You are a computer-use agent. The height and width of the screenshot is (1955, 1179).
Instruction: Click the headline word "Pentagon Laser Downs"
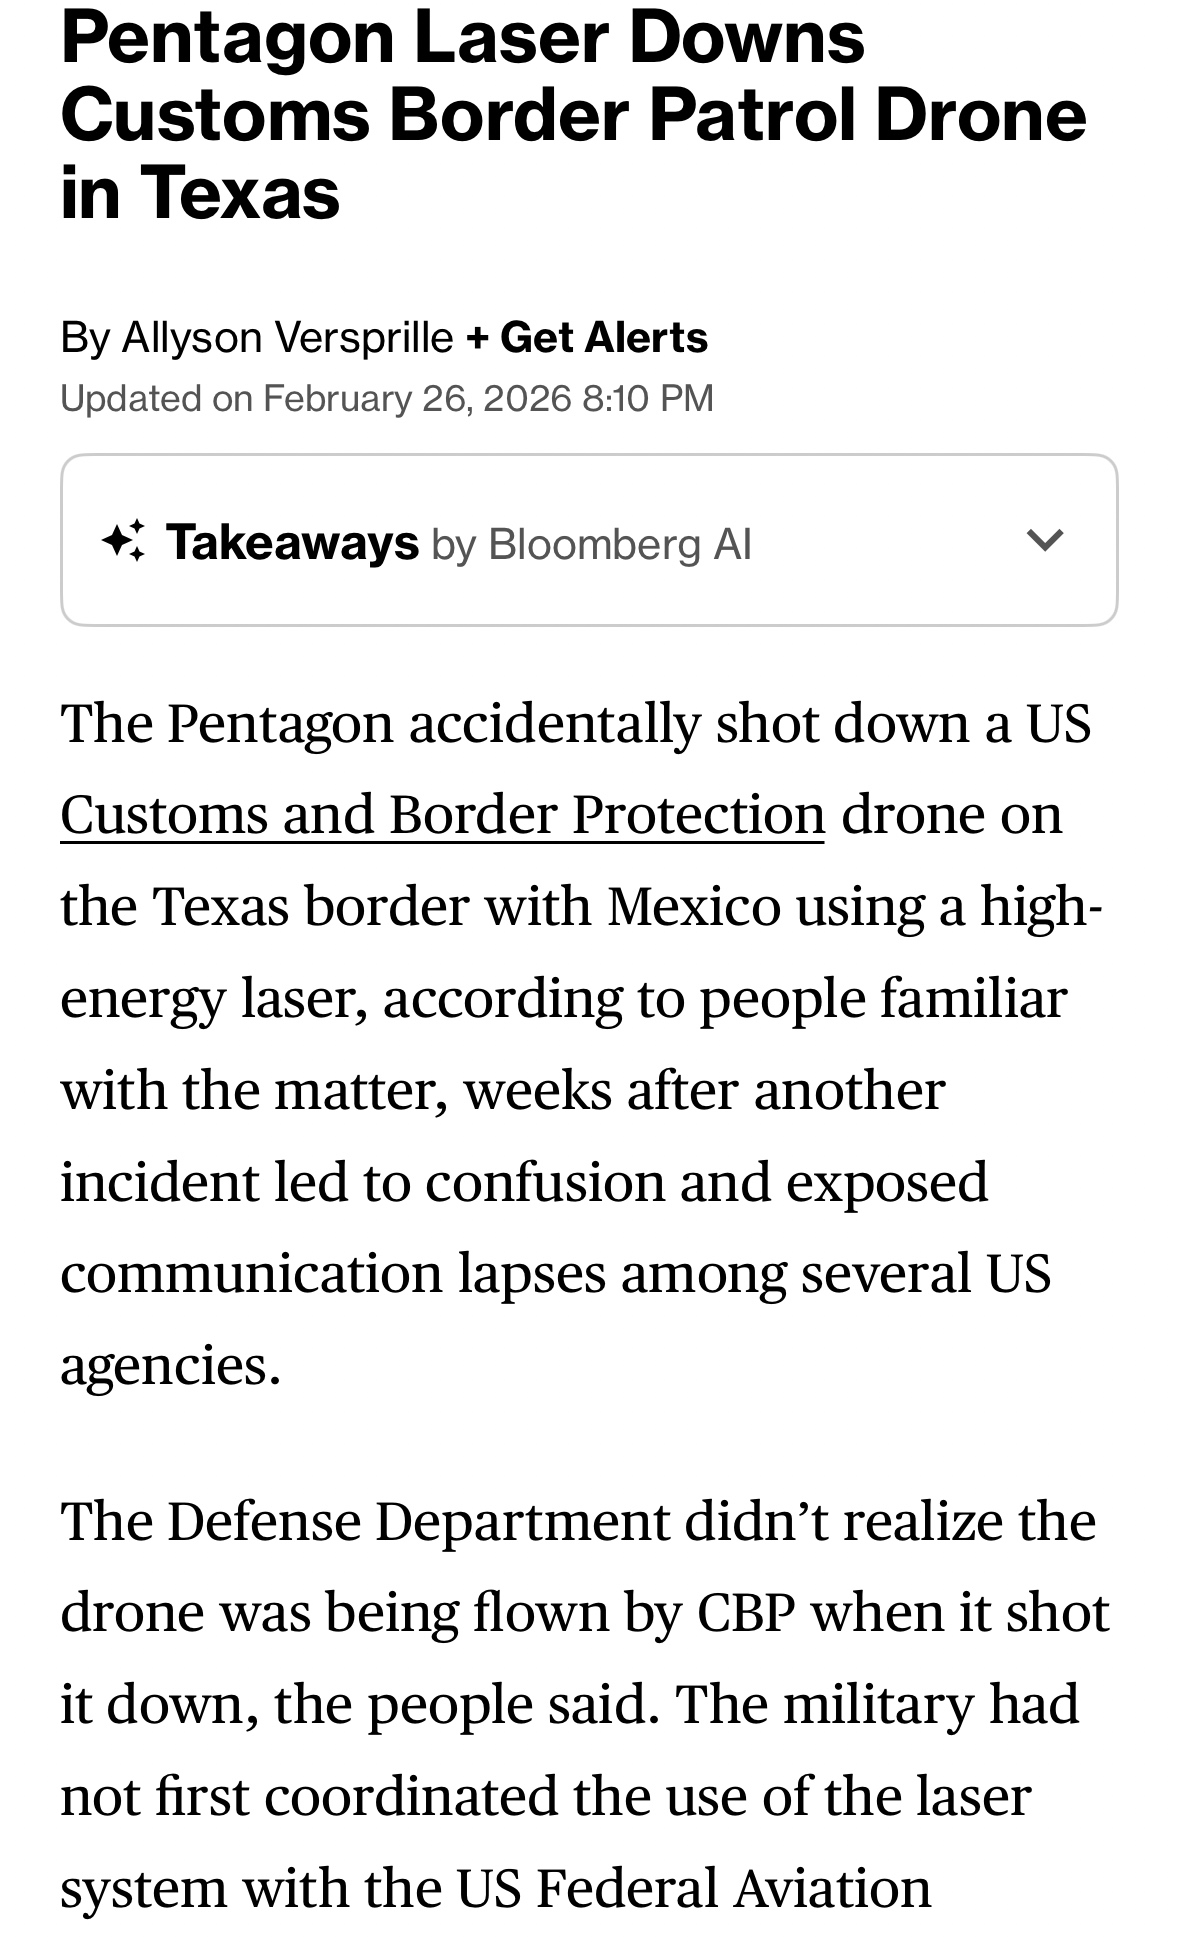tap(462, 38)
